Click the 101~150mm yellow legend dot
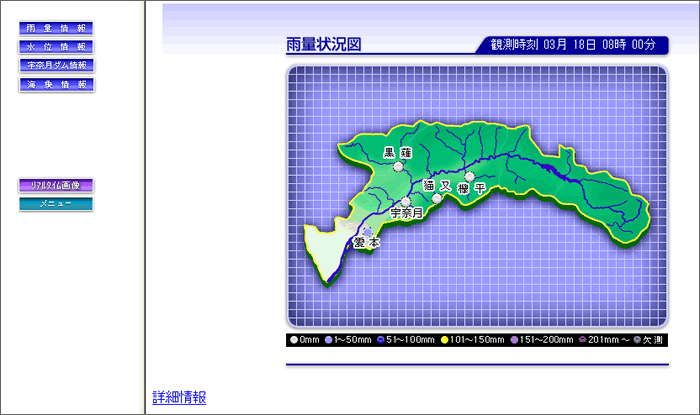 tap(444, 340)
